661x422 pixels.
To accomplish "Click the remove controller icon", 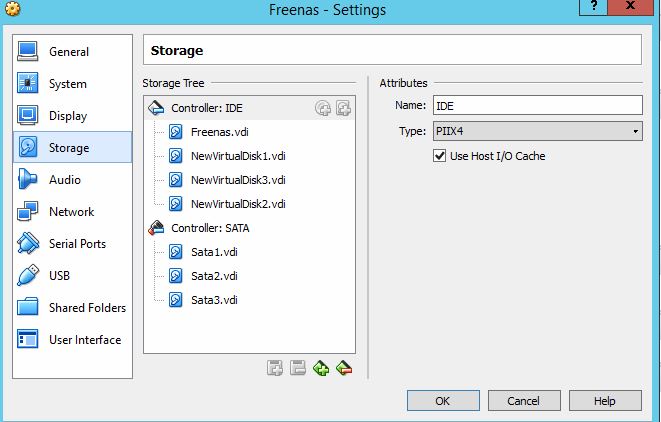I will [344, 368].
